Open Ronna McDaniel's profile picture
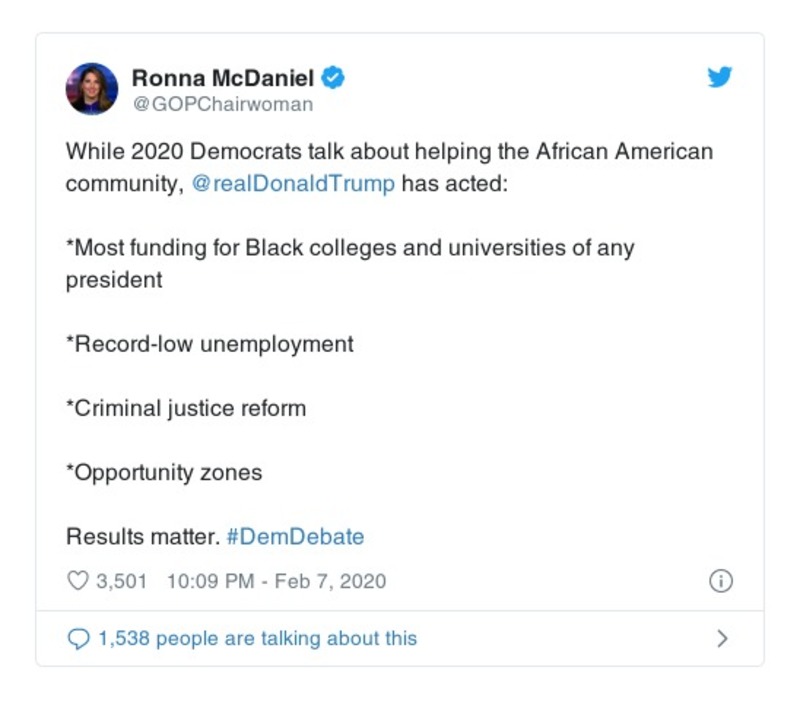The height and width of the screenshot is (702, 800). 92,88
